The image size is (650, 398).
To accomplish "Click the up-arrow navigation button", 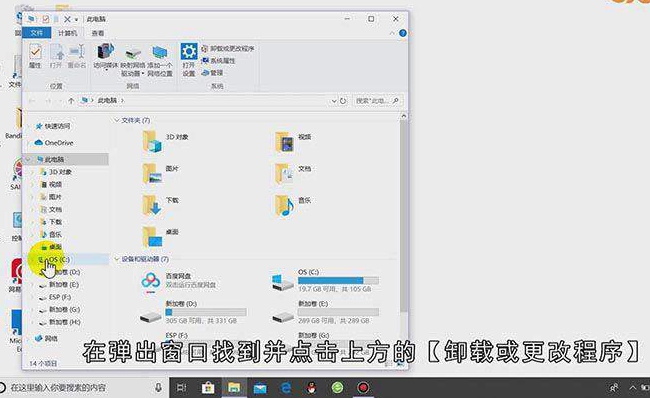I will [71, 101].
